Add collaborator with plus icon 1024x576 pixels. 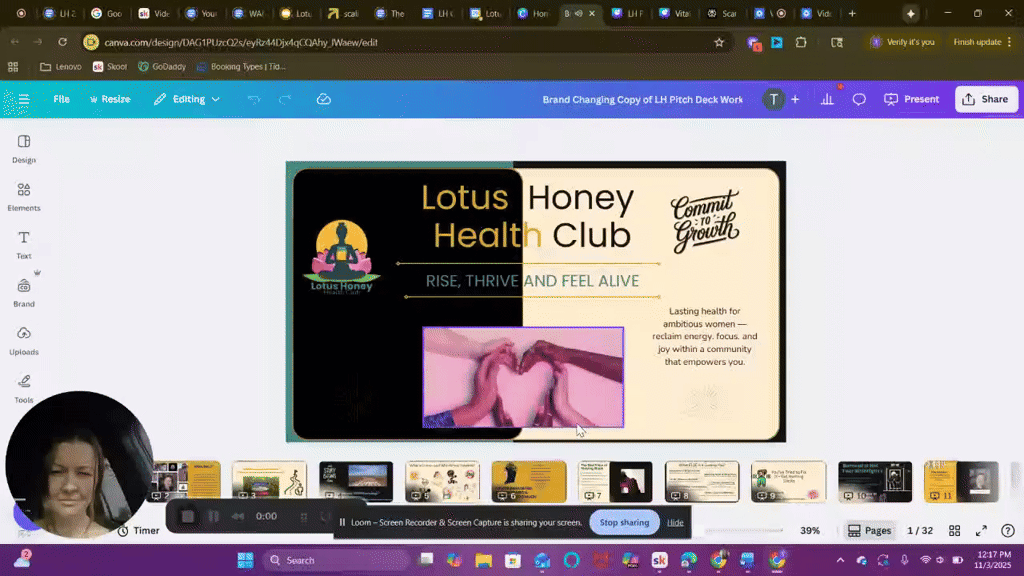795,99
